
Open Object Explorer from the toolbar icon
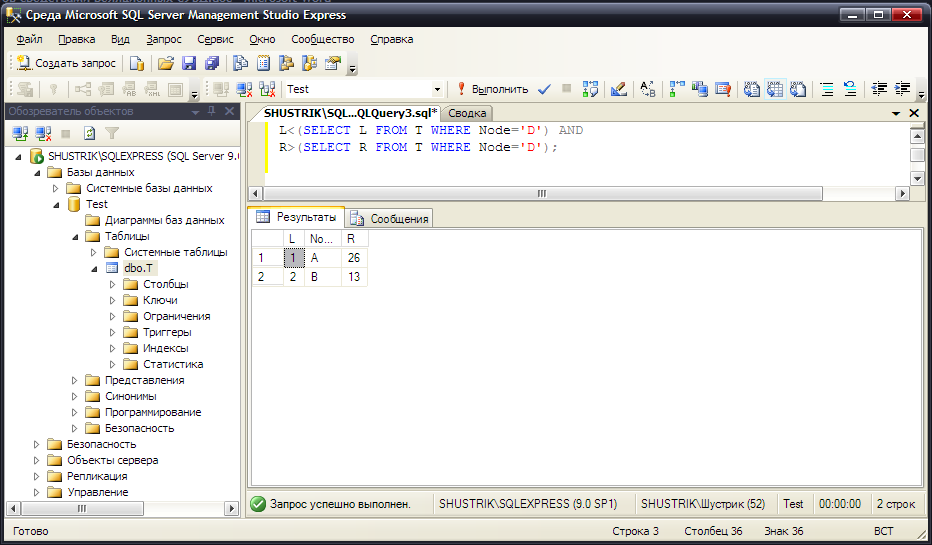click(x=286, y=63)
